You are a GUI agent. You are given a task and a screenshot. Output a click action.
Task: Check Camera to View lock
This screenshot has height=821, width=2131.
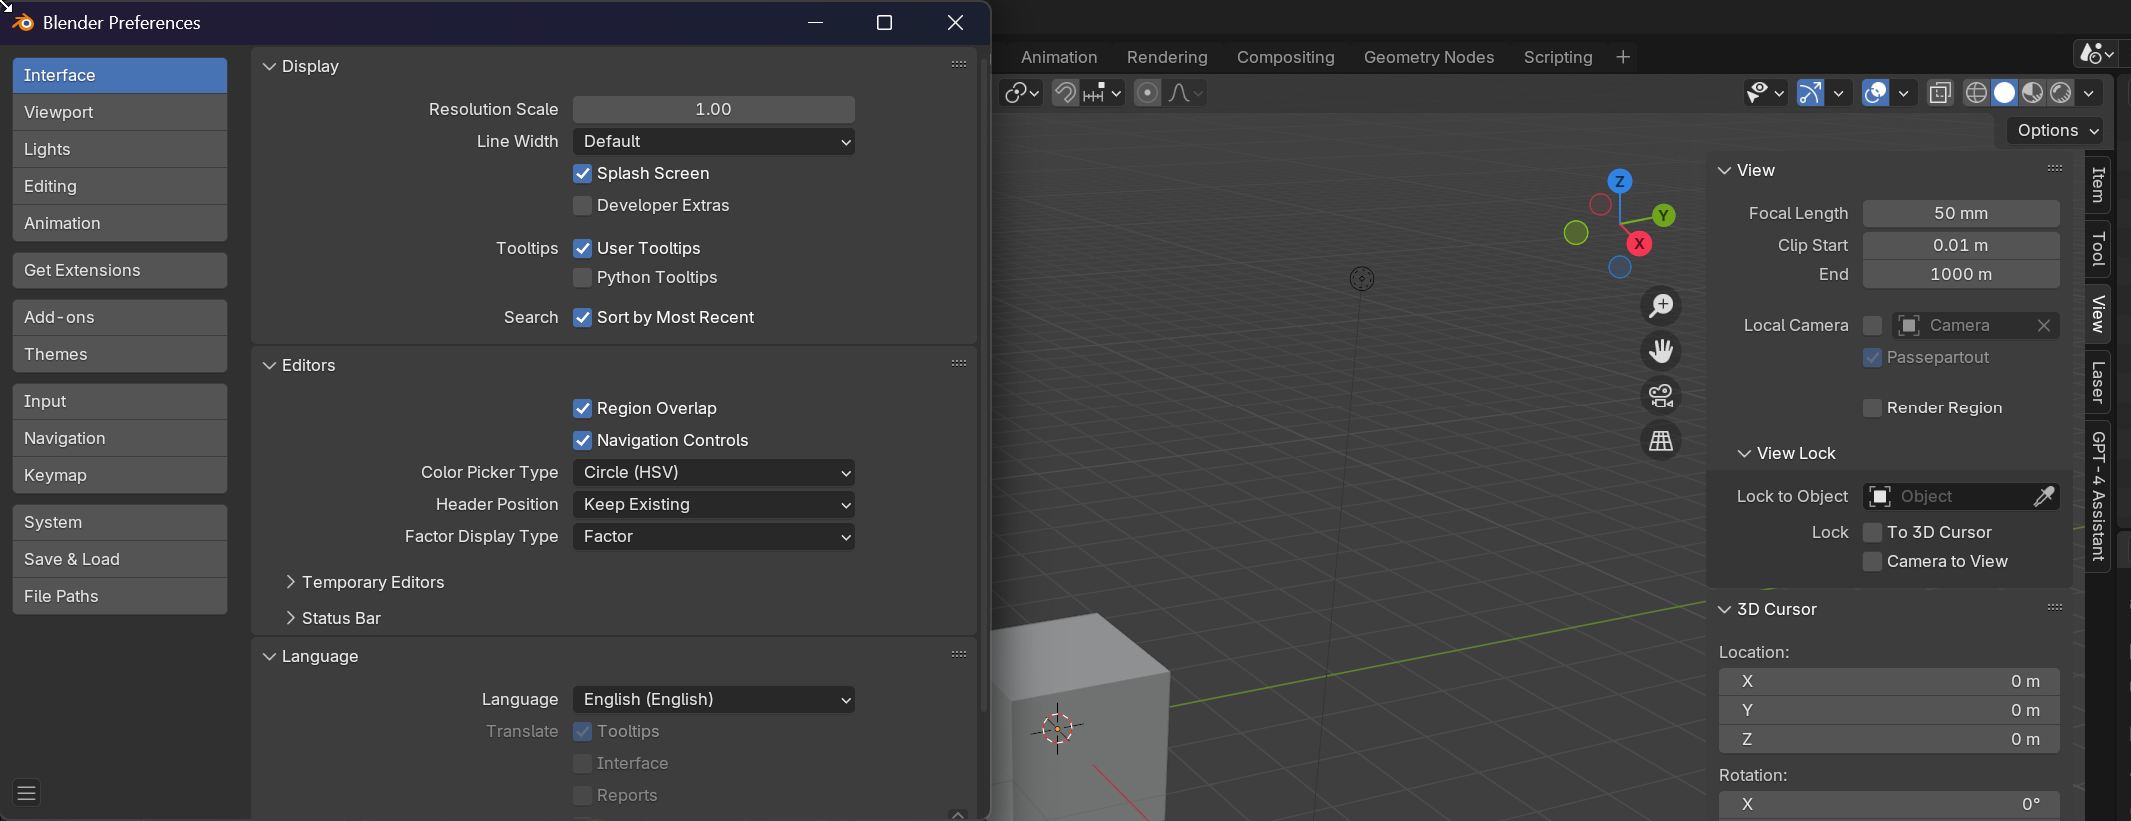point(1872,561)
